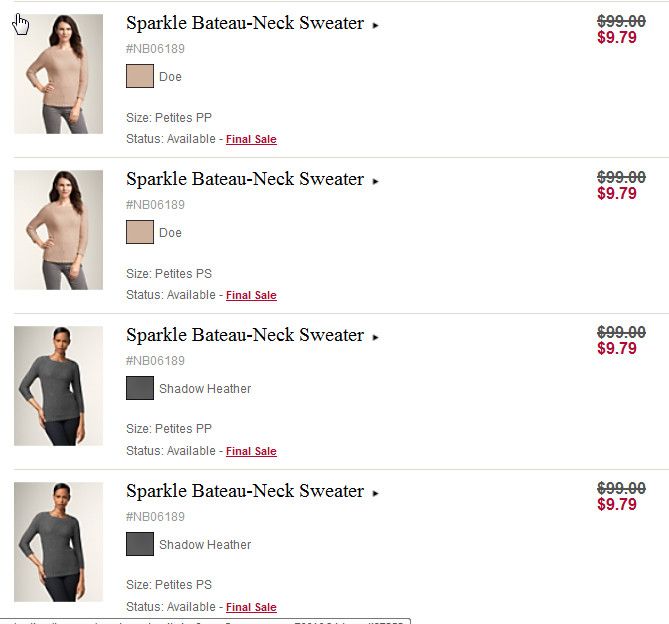Click the arrow beside Shadow Heather Petites PS title
Image resolution: width=669 pixels, height=624 pixels.
pos(376,494)
